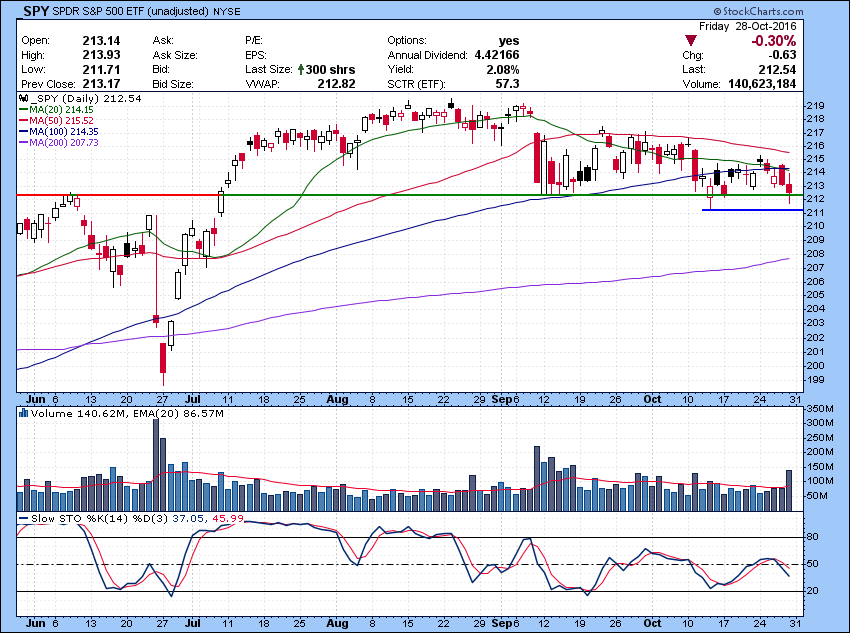Screen dimensions: 850x633
Task: Click the 219 label on the price axis
Action: [815, 106]
